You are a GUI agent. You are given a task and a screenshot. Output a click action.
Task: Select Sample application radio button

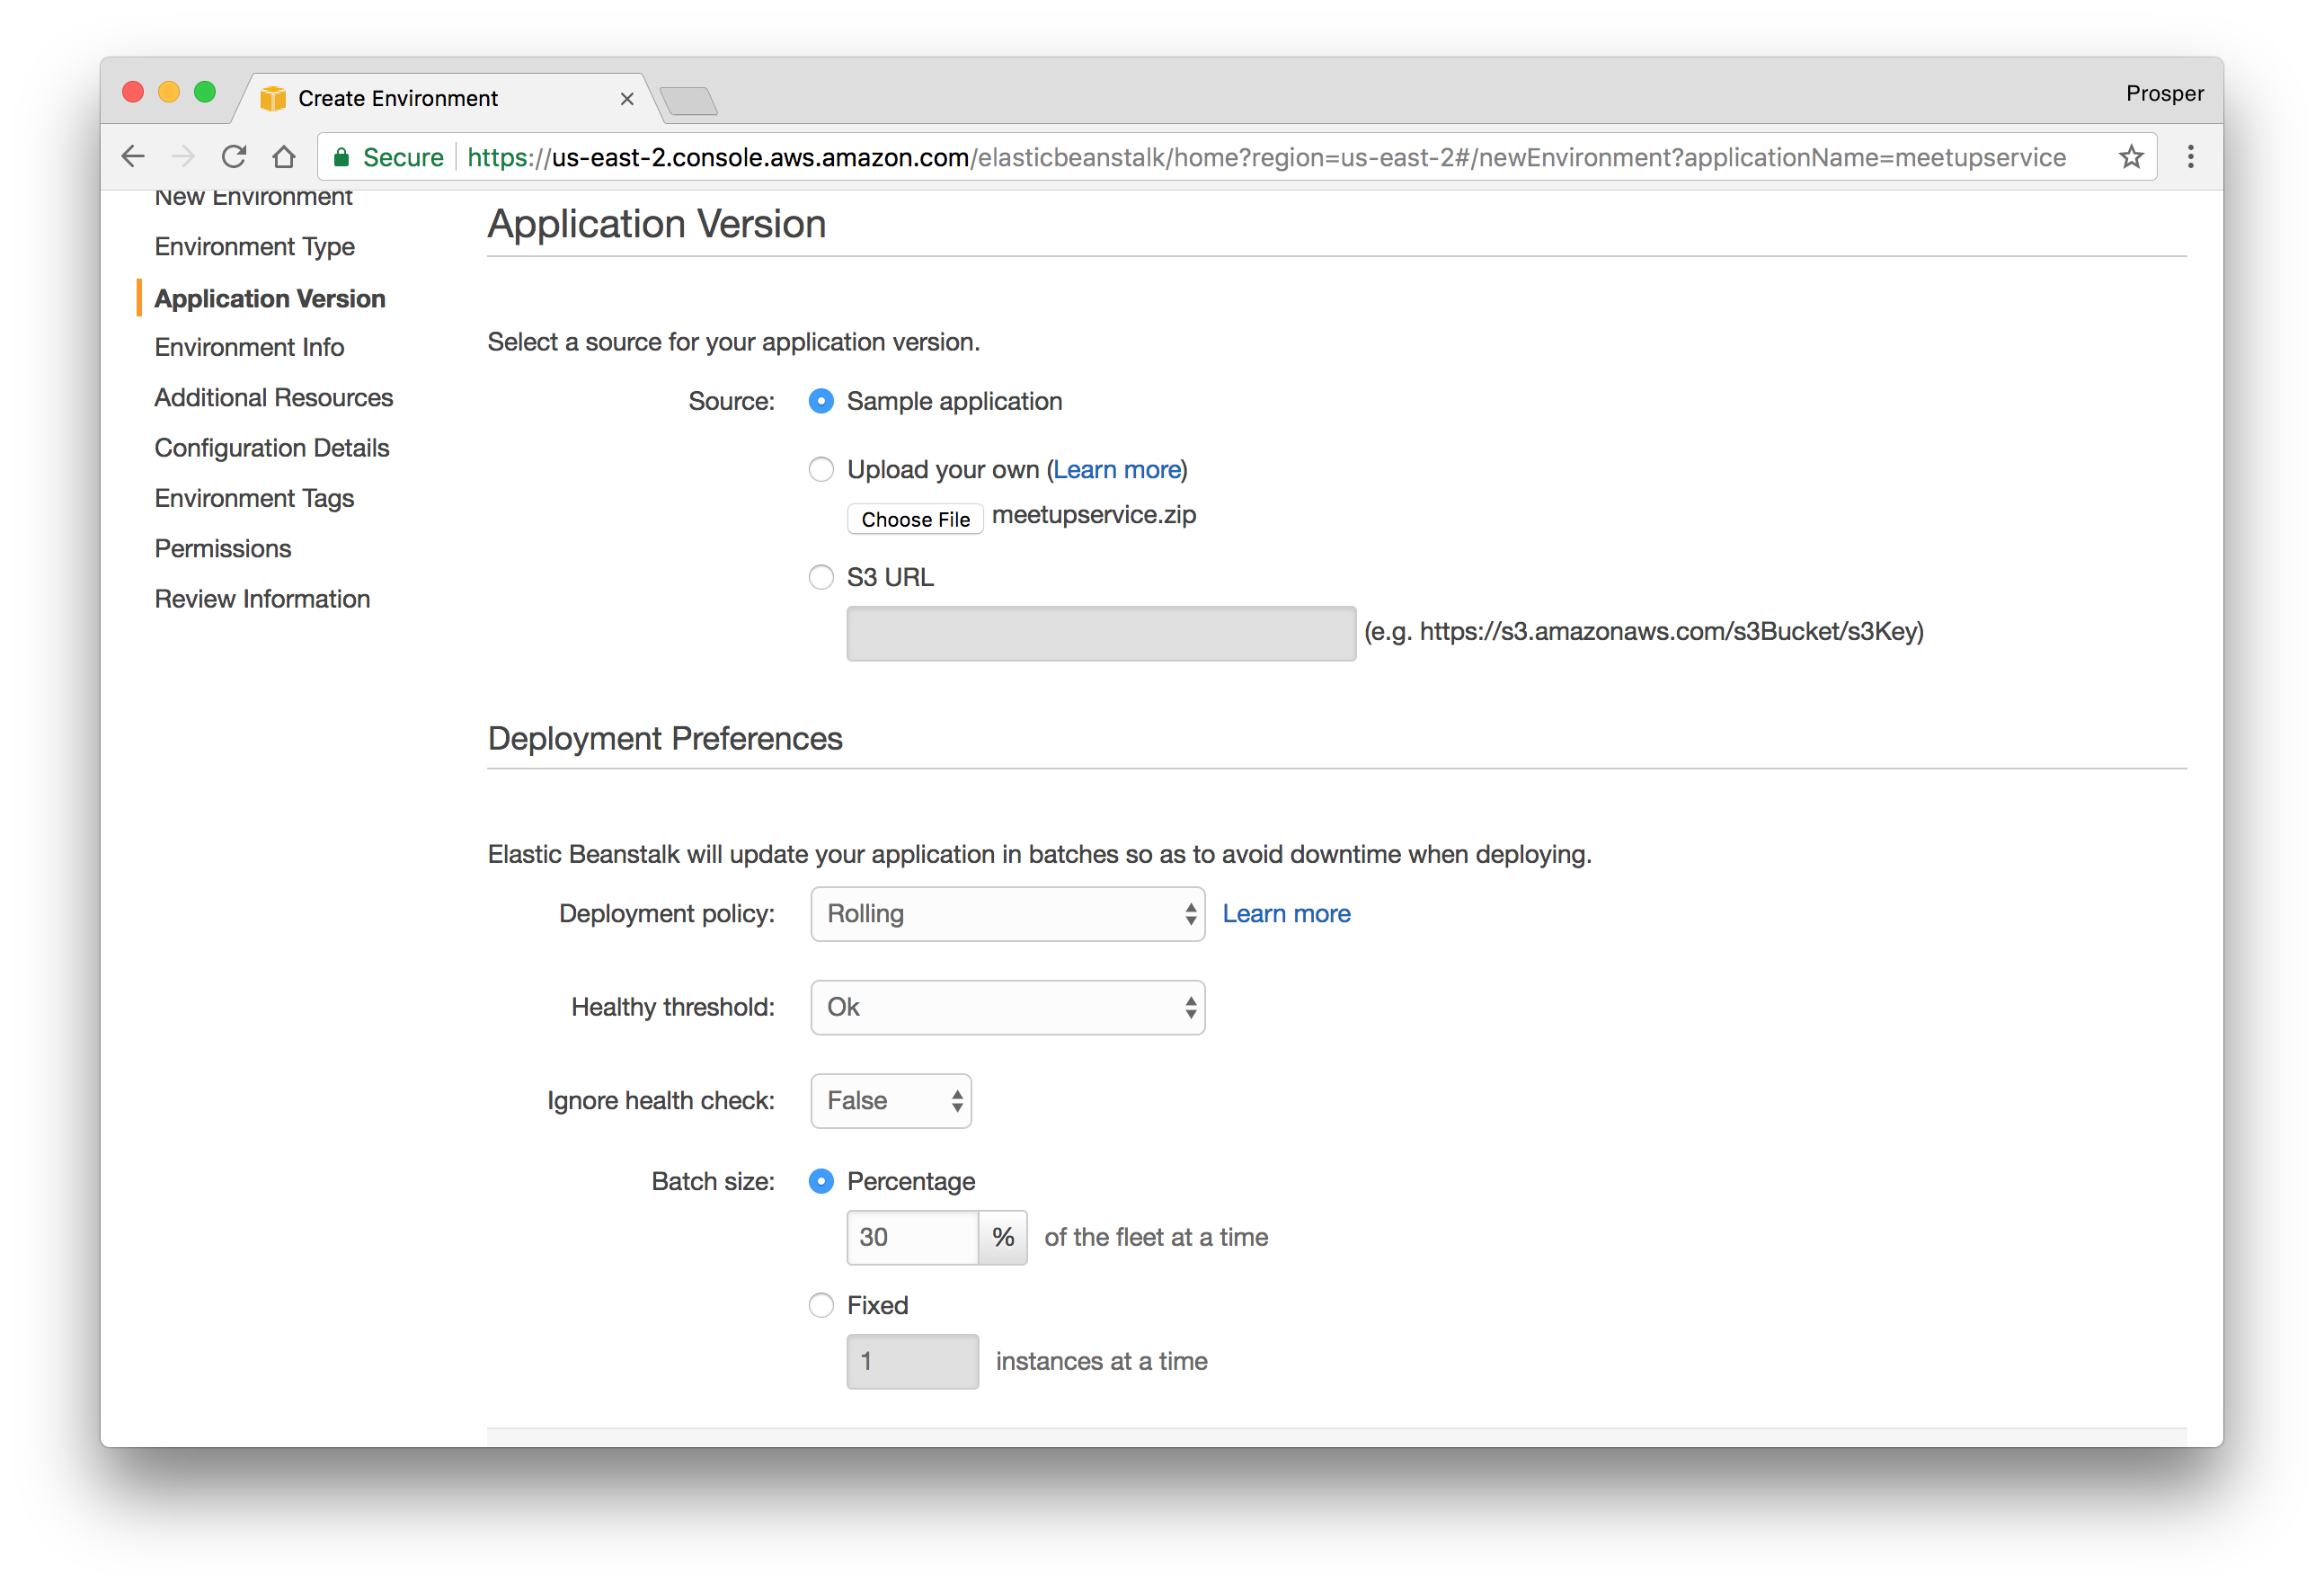coord(821,401)
